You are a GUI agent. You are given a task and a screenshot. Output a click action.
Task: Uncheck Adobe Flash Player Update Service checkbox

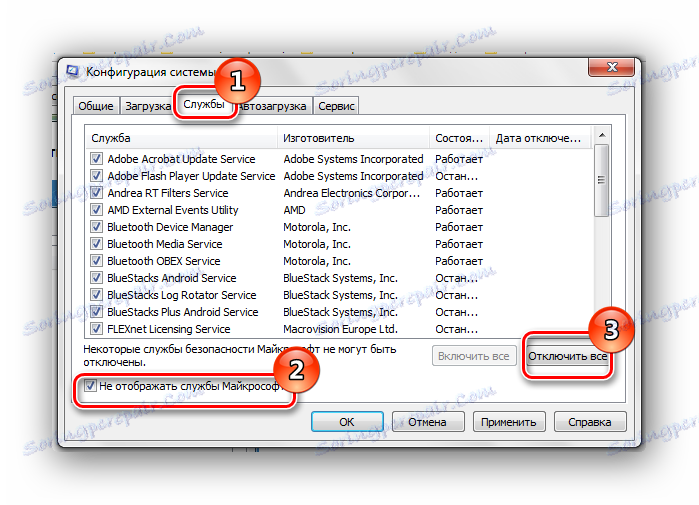click(x=96, y=176)
